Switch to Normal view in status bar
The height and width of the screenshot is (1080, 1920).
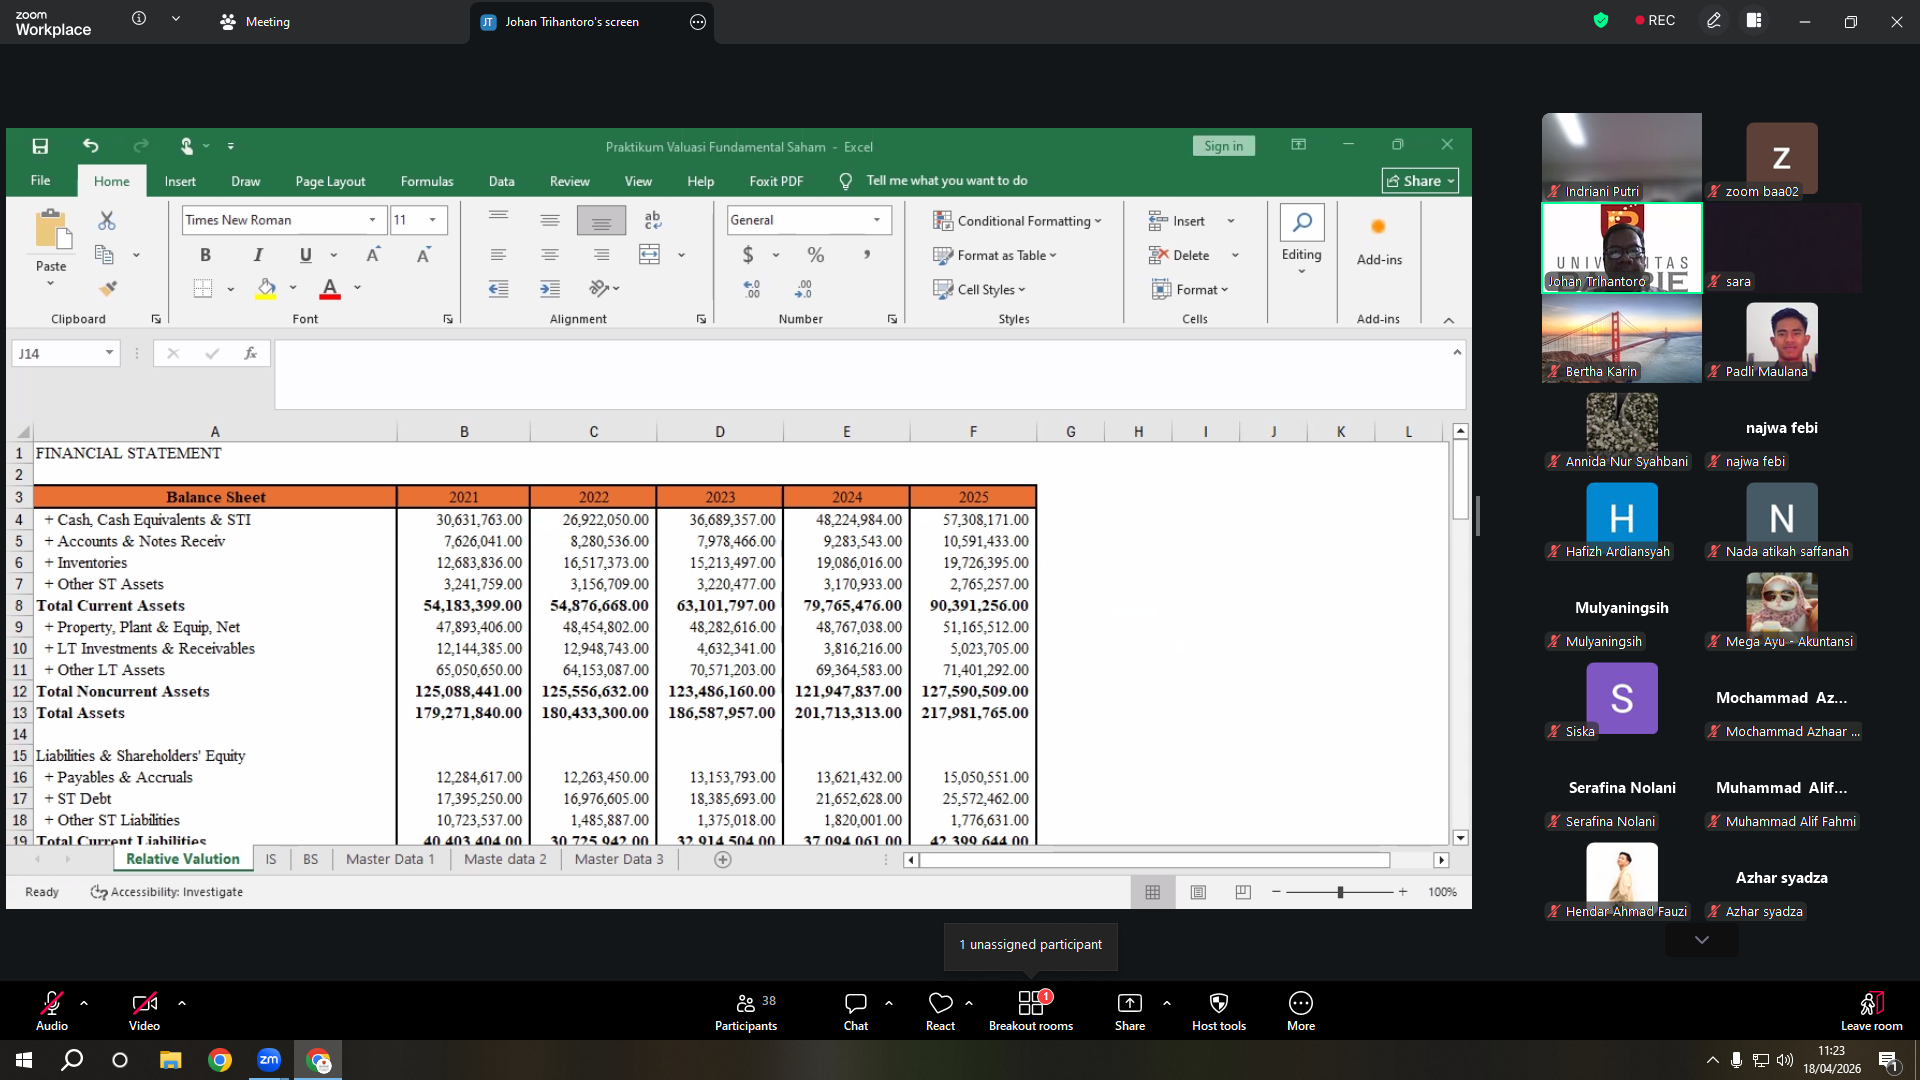point(1153,892)
